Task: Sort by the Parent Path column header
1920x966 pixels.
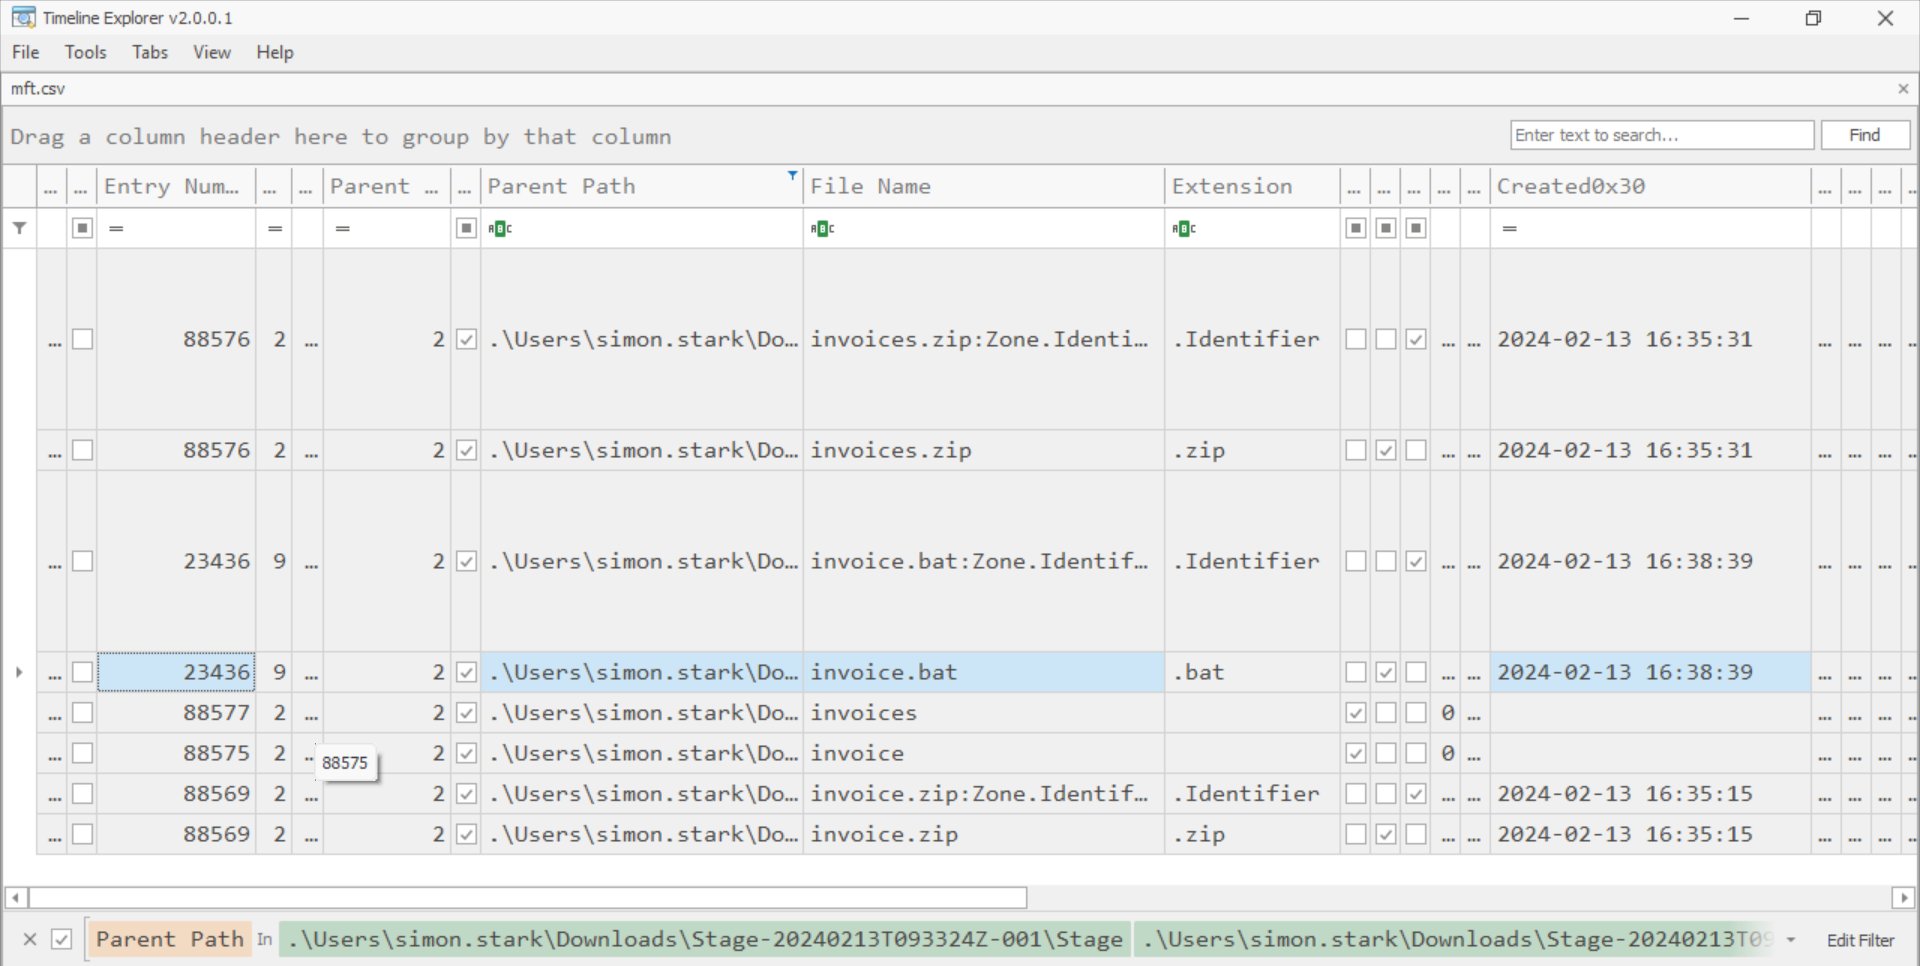Action: pyautogui.click(x=641, y=186)
